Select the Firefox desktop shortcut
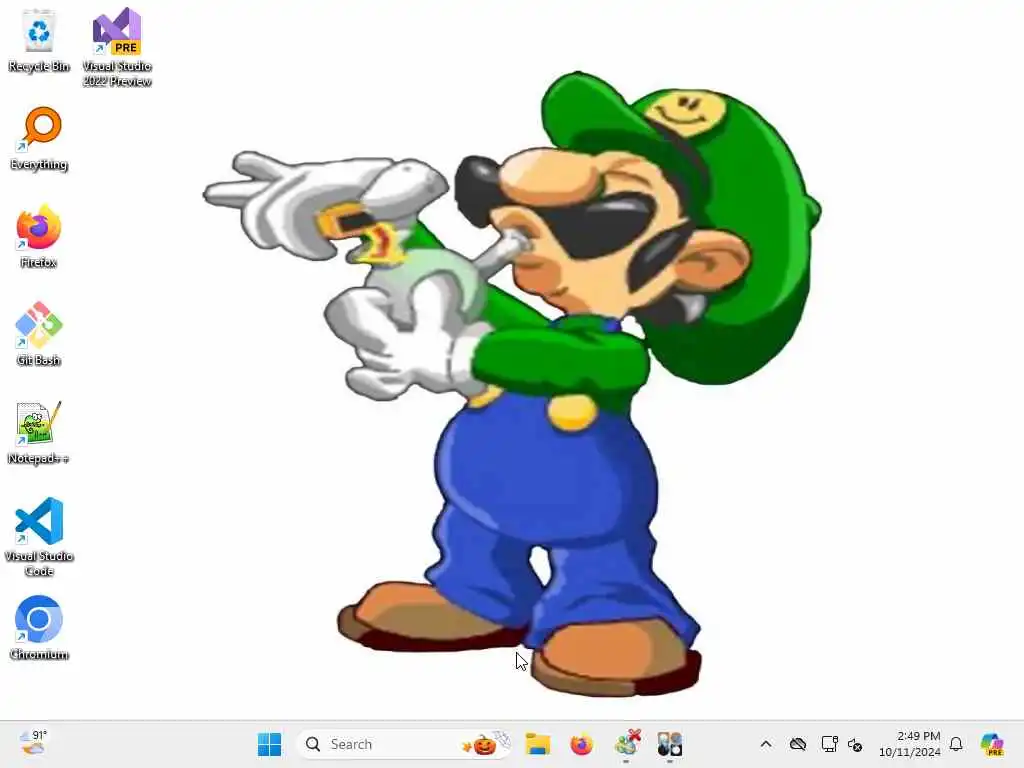 [x=39, y=236]
